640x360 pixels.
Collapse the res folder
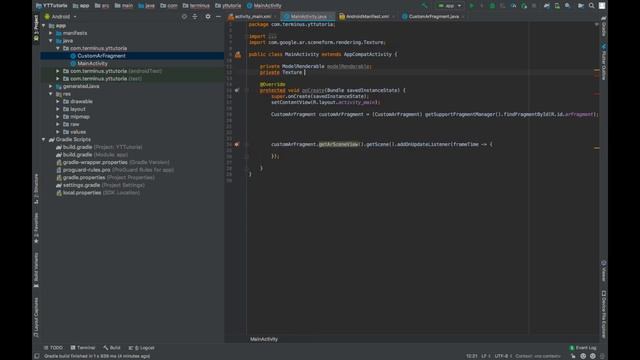point(51,94)
